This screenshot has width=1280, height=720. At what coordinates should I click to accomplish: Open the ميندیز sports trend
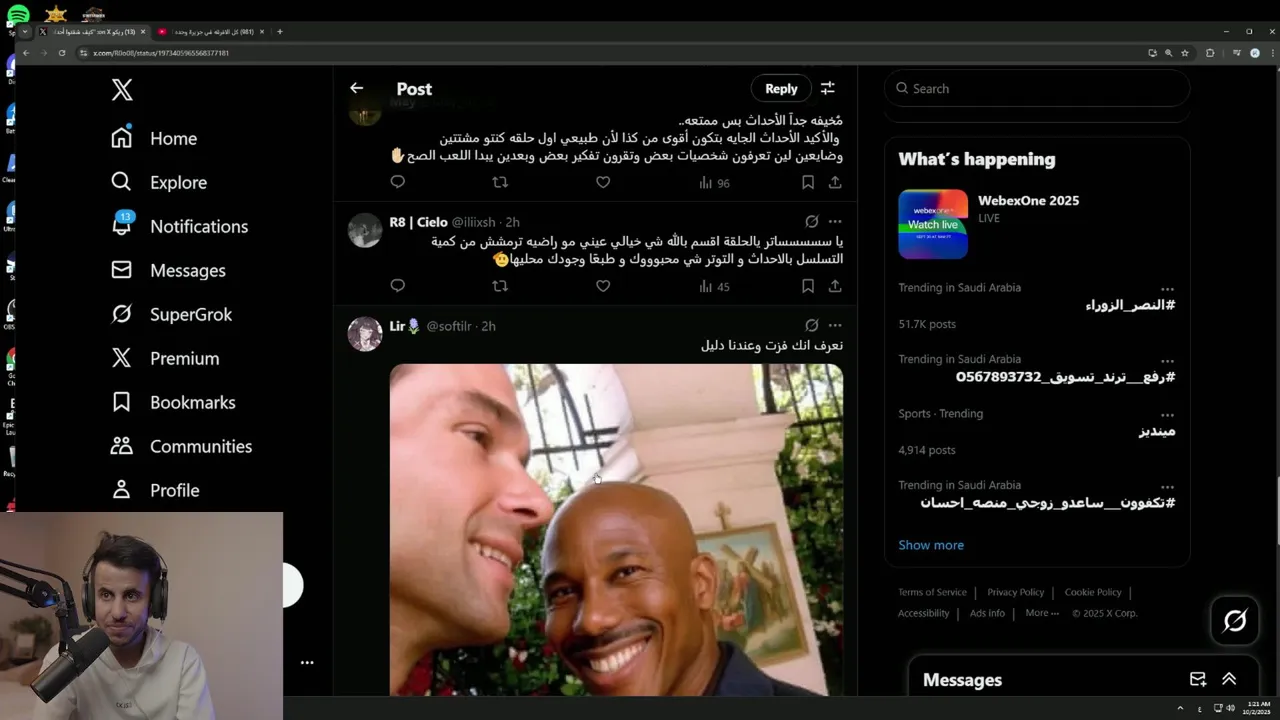pos(1157,431)
